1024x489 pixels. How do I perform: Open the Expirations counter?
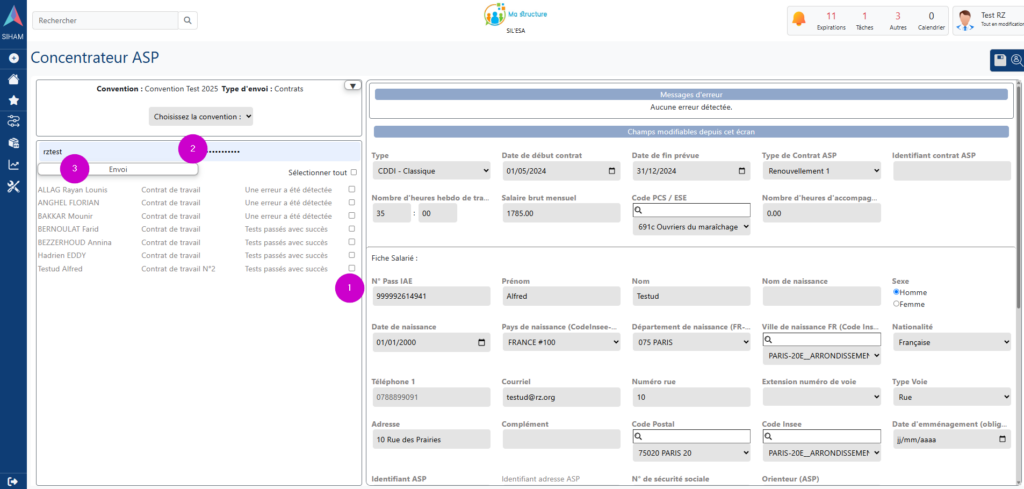(831, 20)
